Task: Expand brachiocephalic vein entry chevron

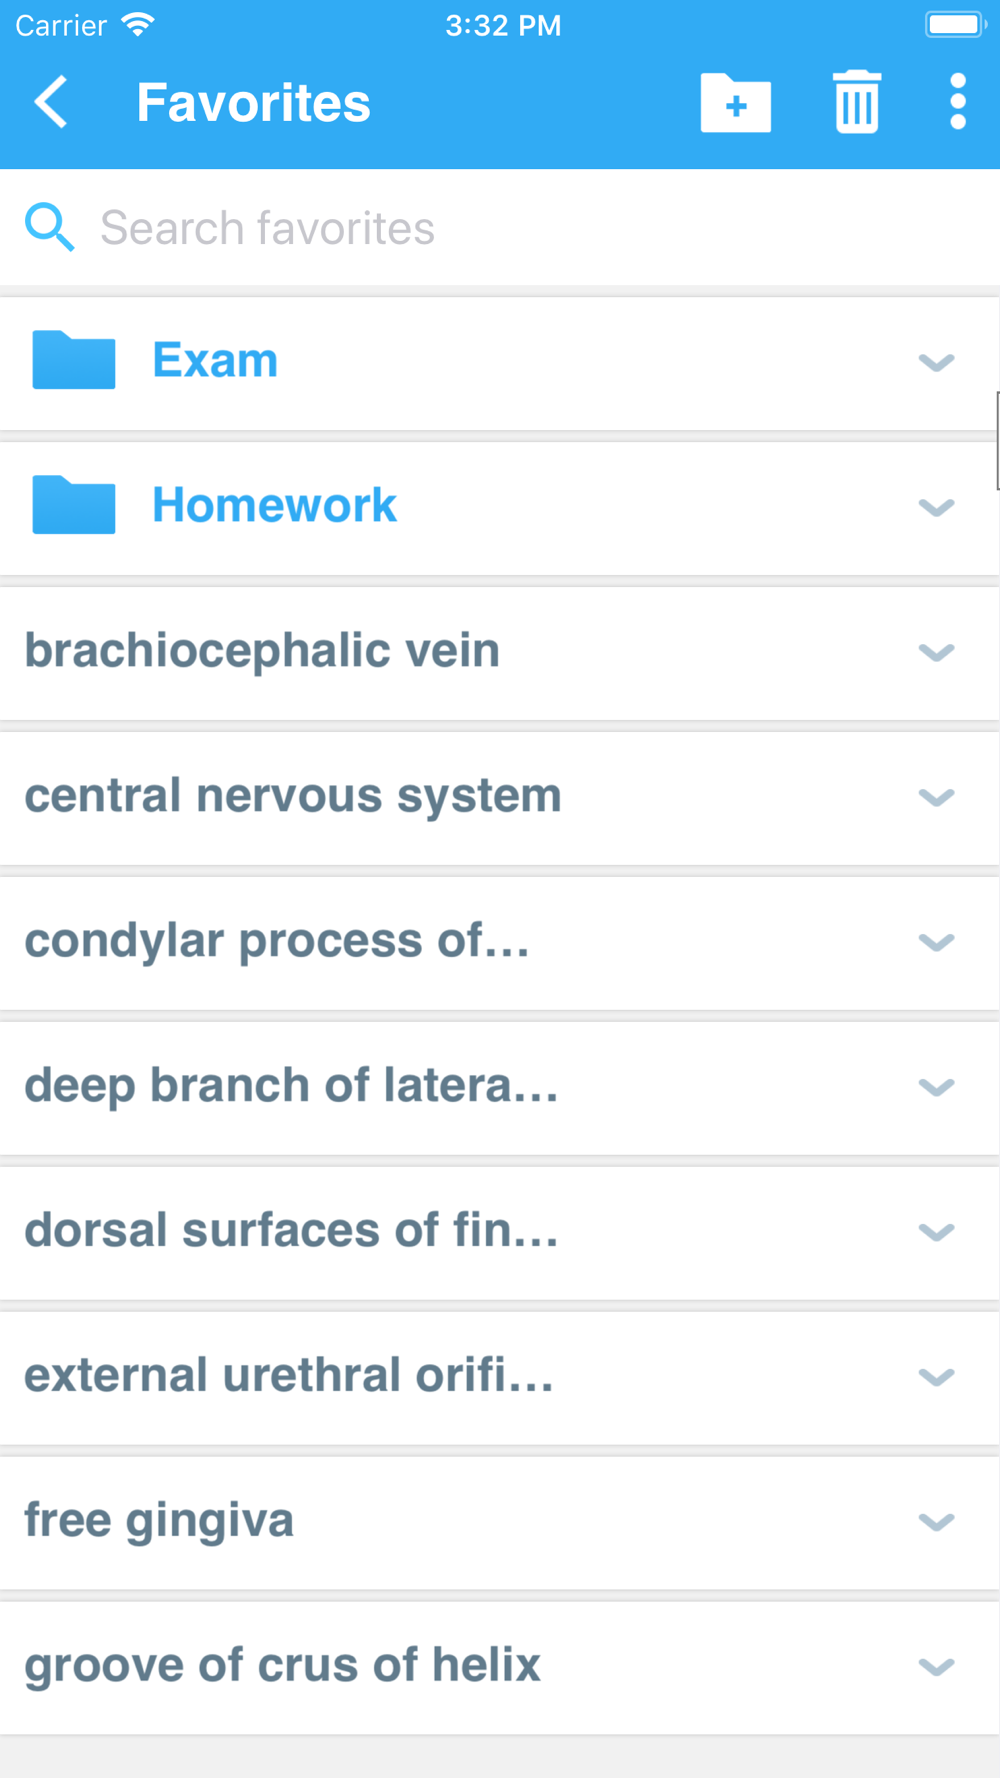Action: coord(936,652)
